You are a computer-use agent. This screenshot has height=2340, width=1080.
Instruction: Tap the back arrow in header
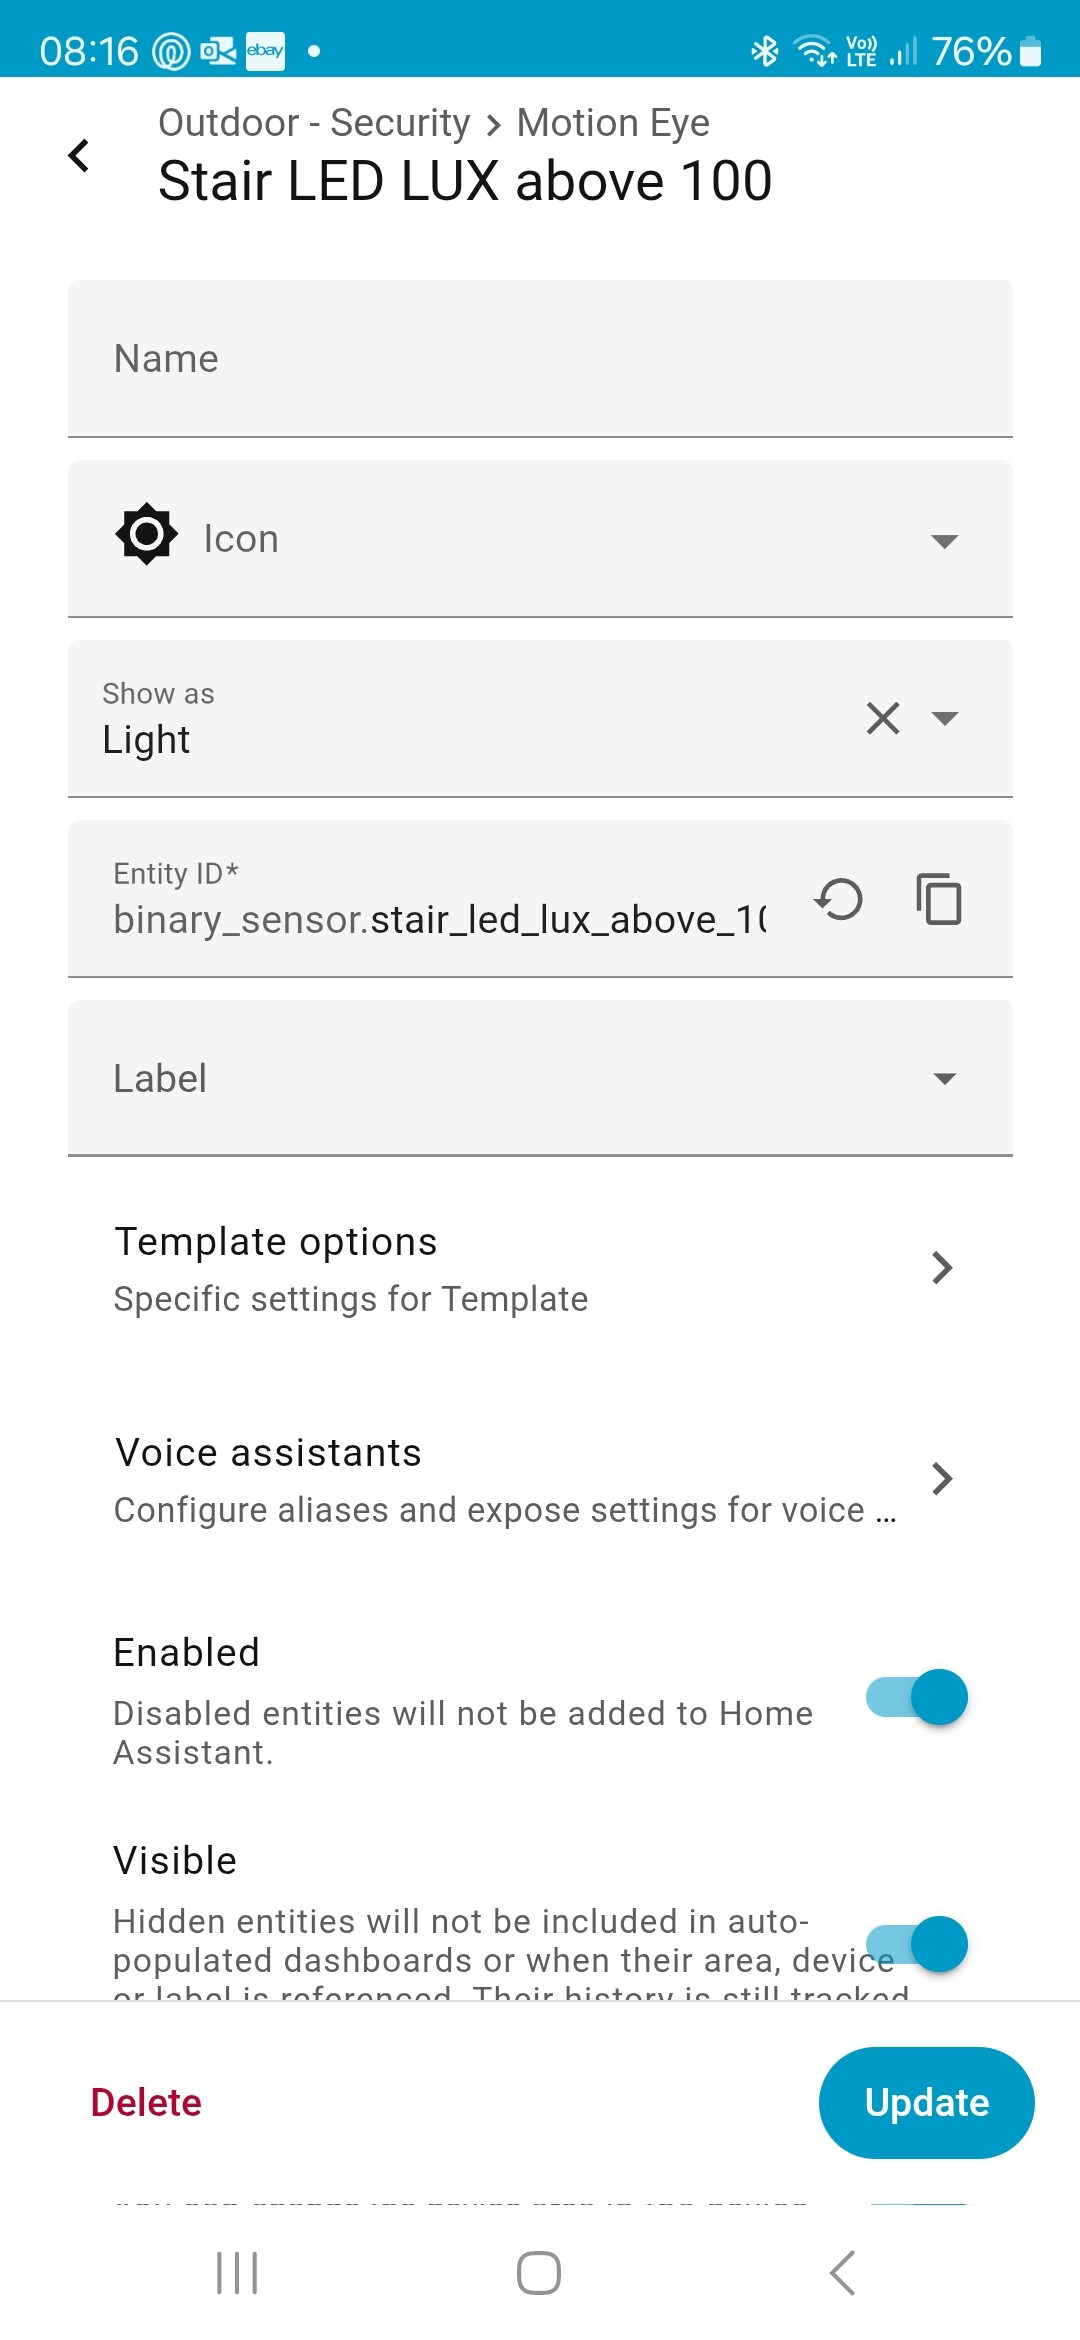(x=79, y=156)
